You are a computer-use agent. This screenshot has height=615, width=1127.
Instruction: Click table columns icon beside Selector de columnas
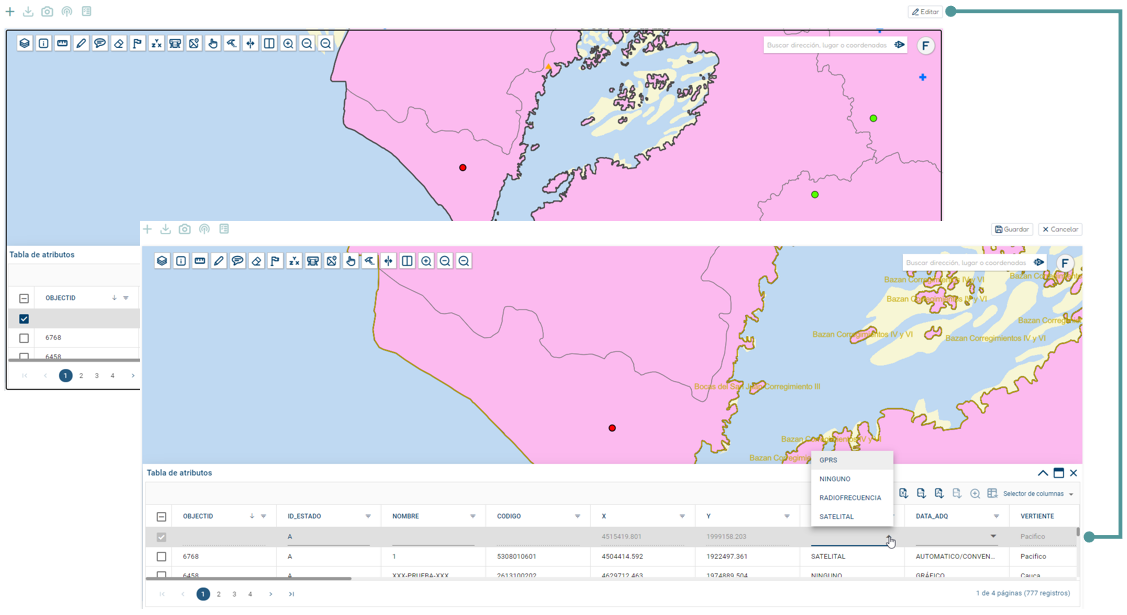[x=993, y=494]
